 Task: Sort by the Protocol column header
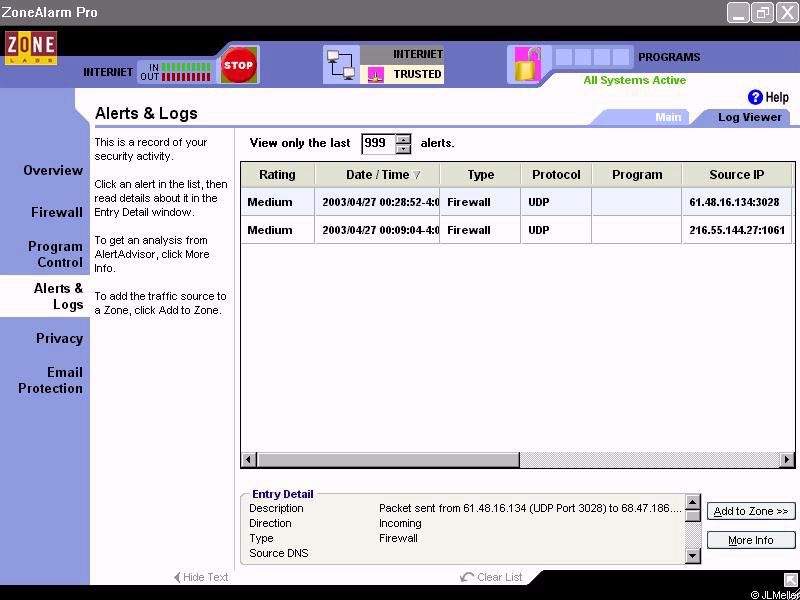[556, 174]
